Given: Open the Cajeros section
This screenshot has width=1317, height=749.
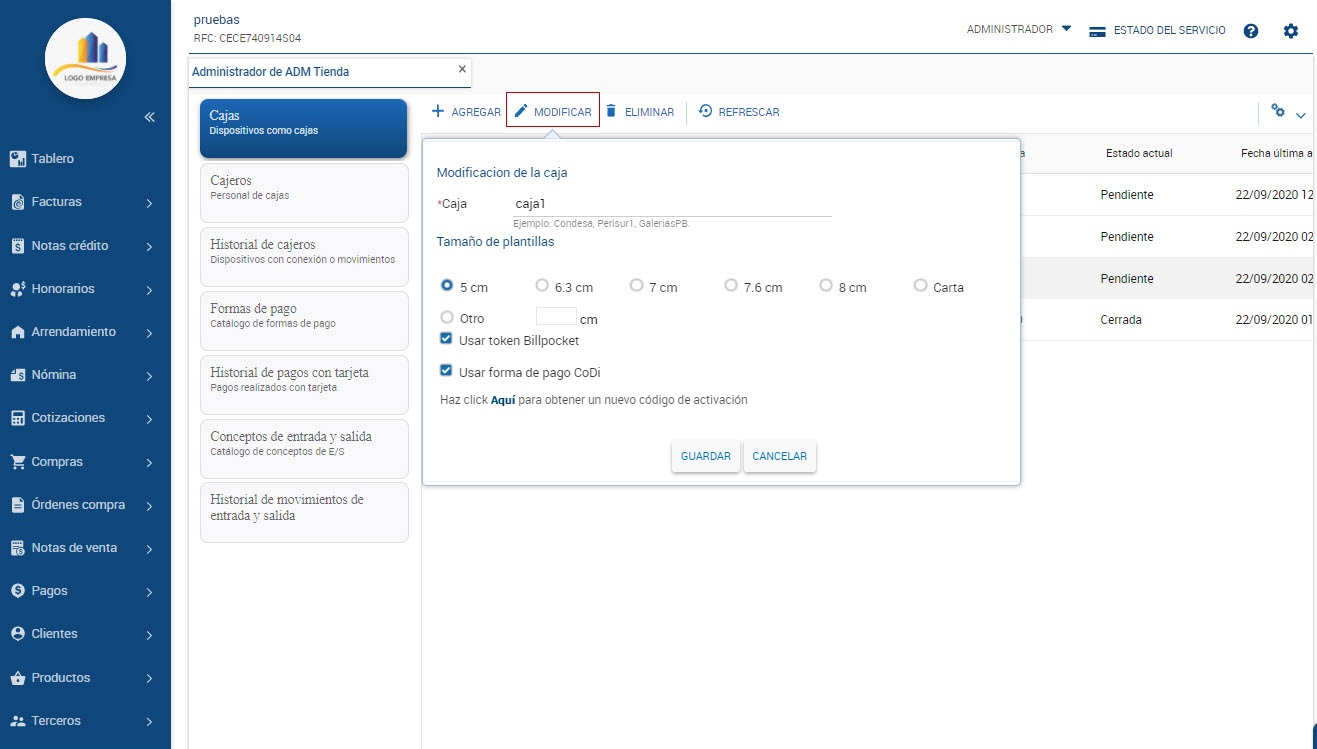Looking at the screenshot, I should pyautogui.click(x=304, y=188).
